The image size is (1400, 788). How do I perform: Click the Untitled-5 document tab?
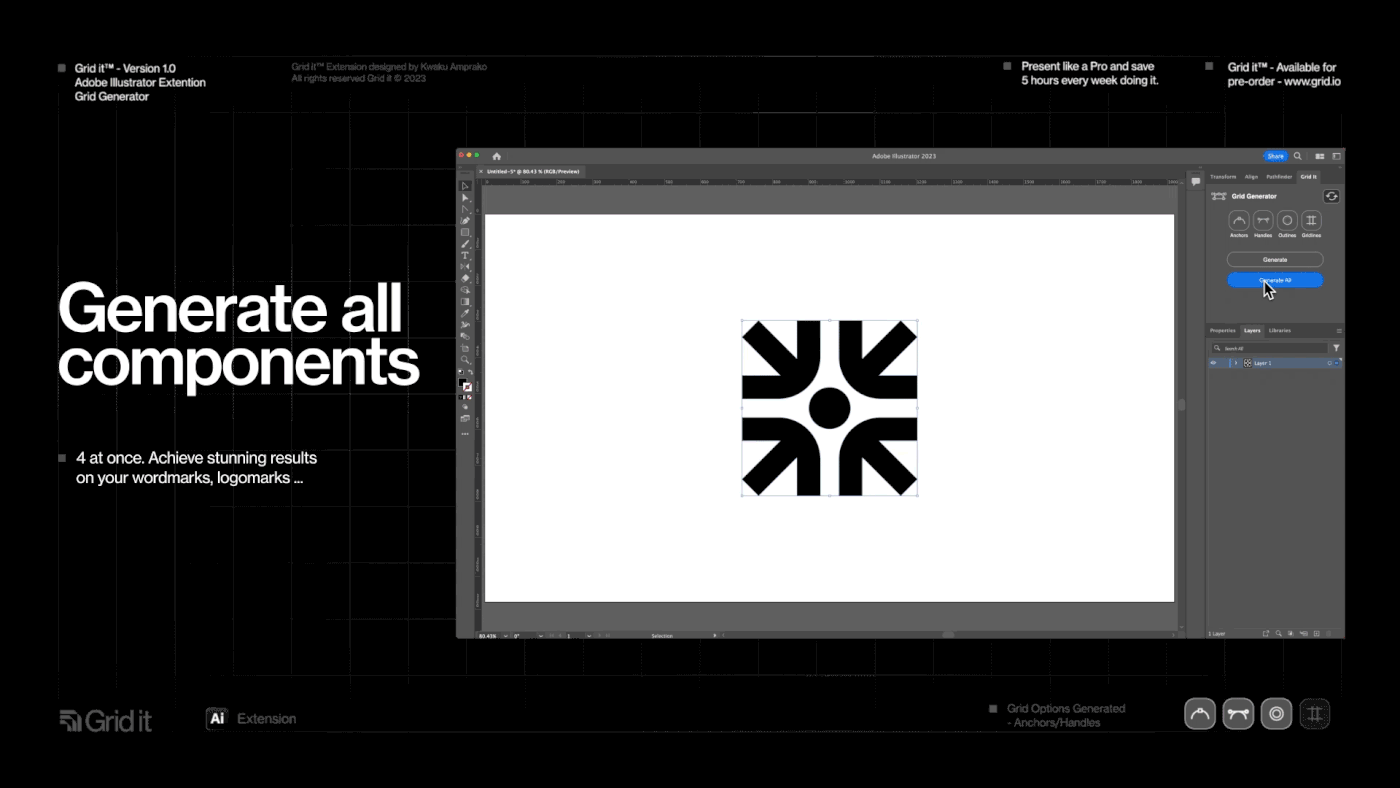[532, 171]
